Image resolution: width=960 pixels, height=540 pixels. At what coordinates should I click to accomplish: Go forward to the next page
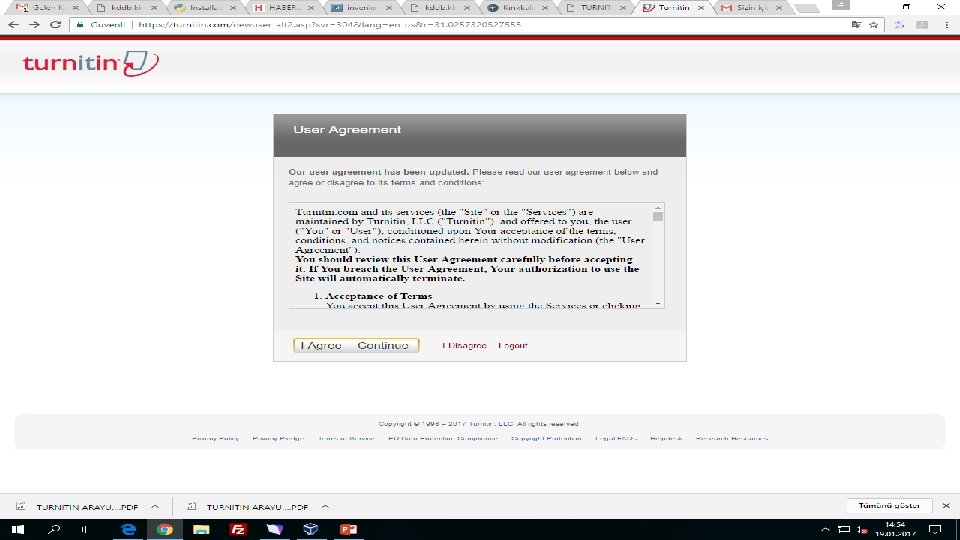(x=34, y=24)
